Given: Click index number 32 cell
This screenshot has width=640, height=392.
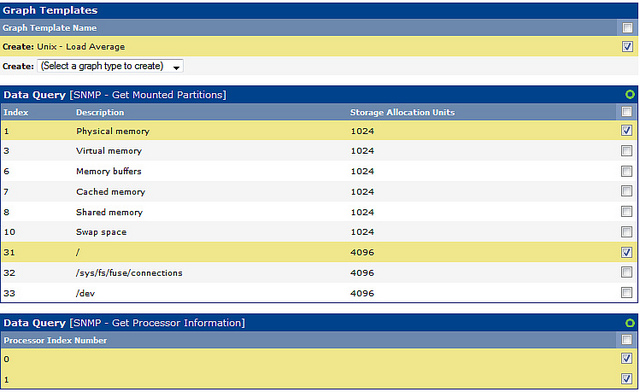Looking at the screenshot, I should [9, 273].
